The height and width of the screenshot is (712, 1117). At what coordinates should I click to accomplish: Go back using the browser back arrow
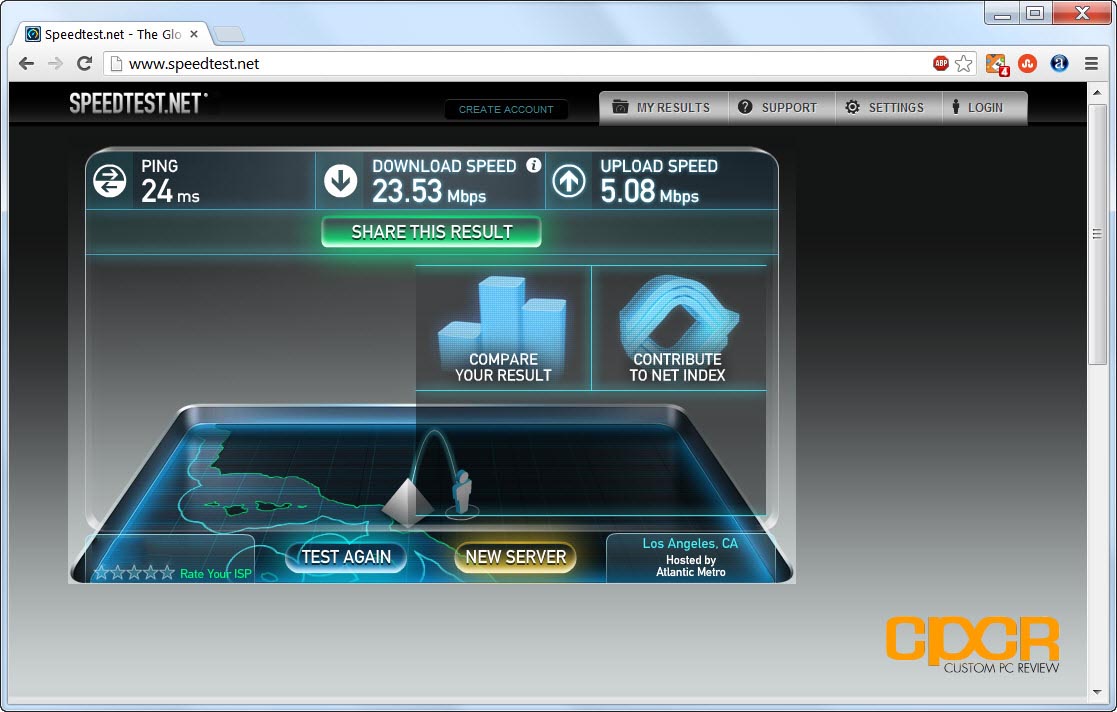26,63
